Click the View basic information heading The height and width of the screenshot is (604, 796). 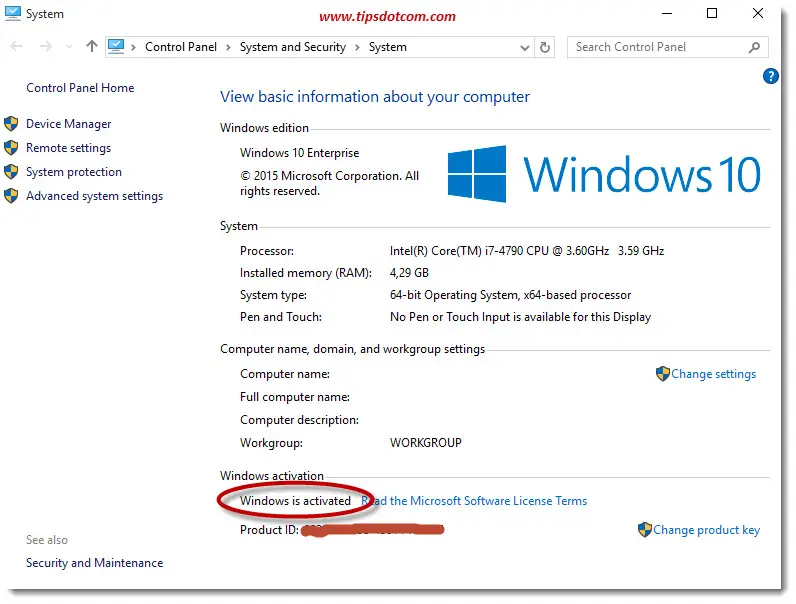pos(375,96)
